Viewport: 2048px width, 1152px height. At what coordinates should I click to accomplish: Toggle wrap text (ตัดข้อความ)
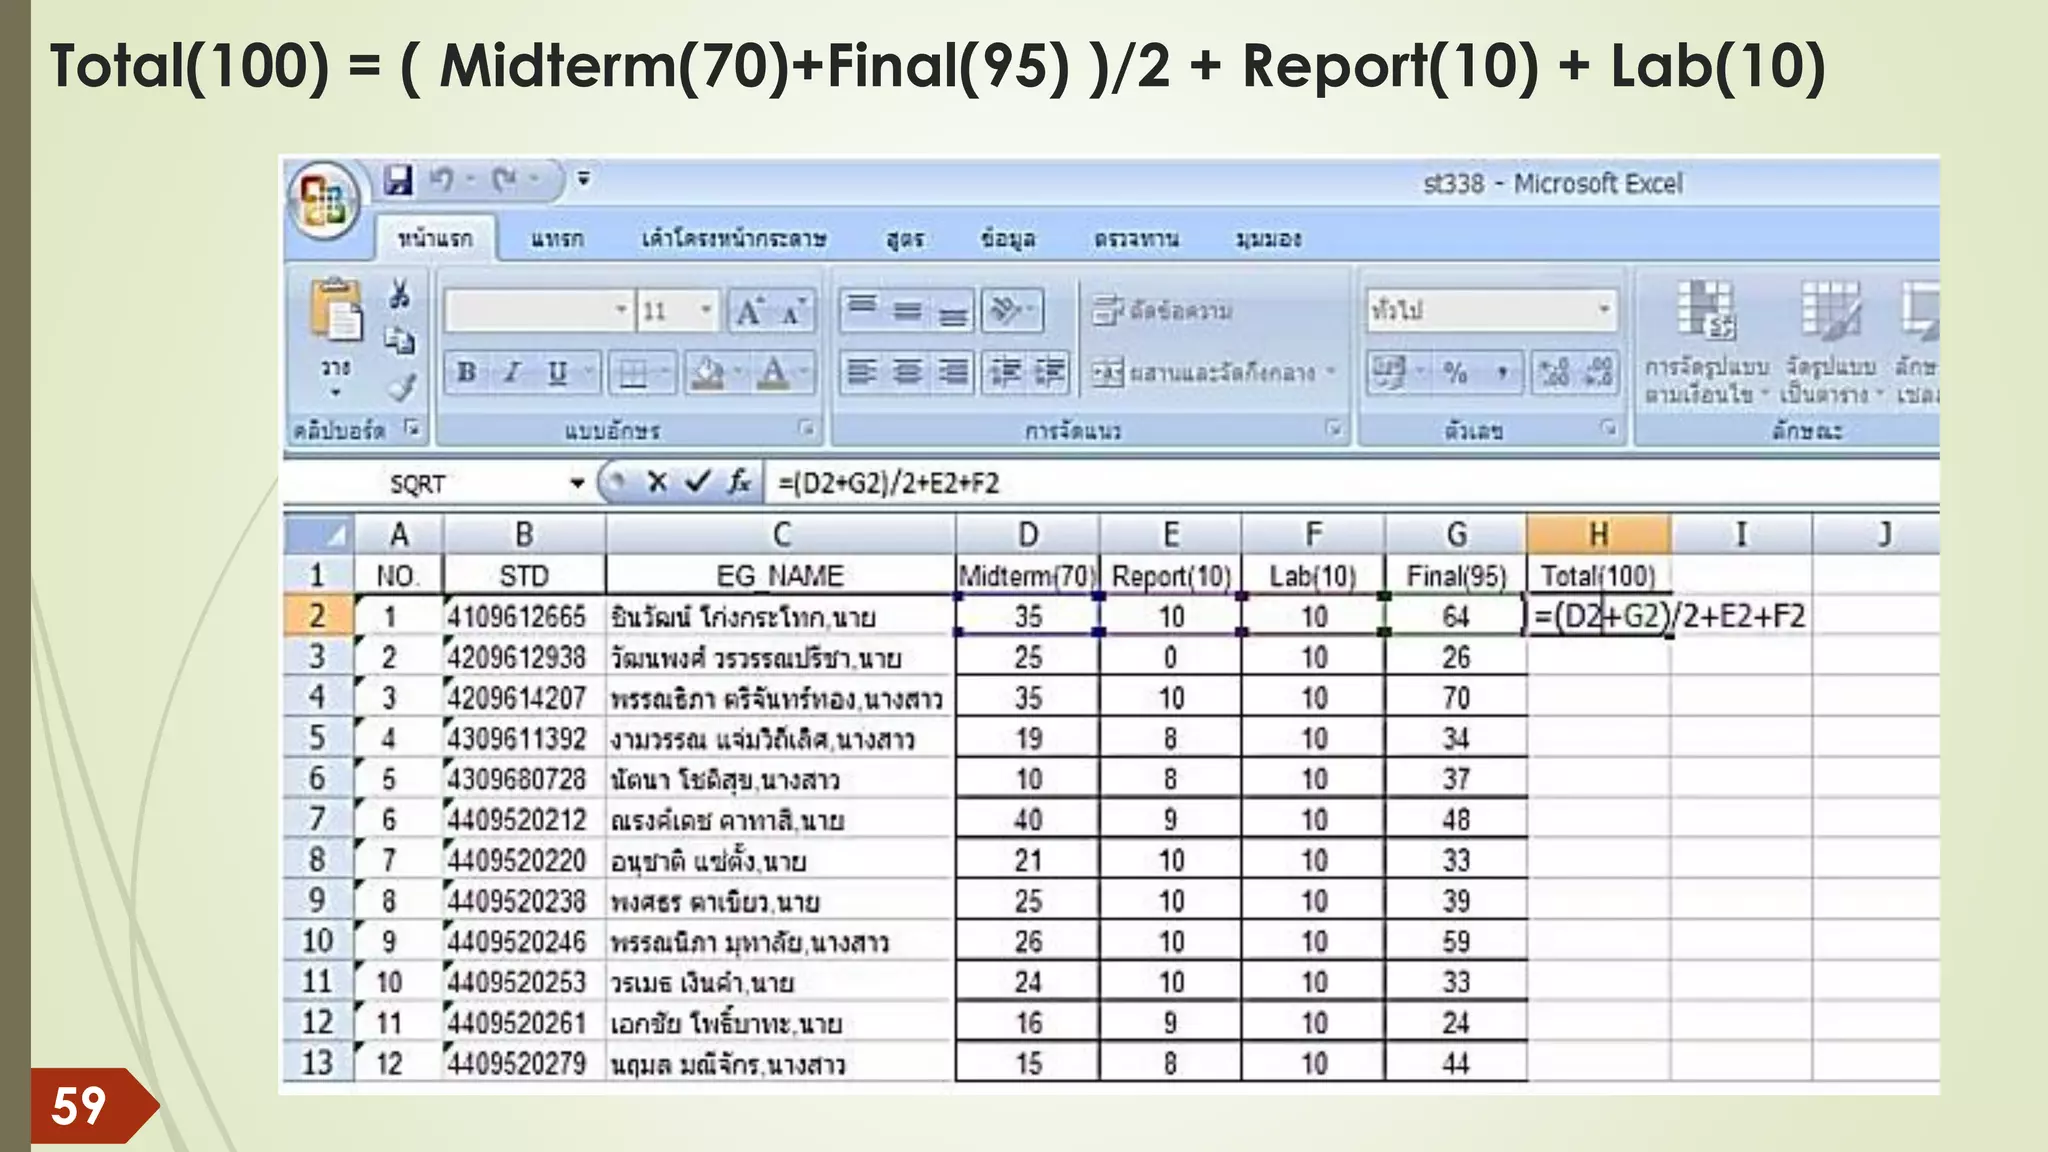click(x=1163, y=311)
